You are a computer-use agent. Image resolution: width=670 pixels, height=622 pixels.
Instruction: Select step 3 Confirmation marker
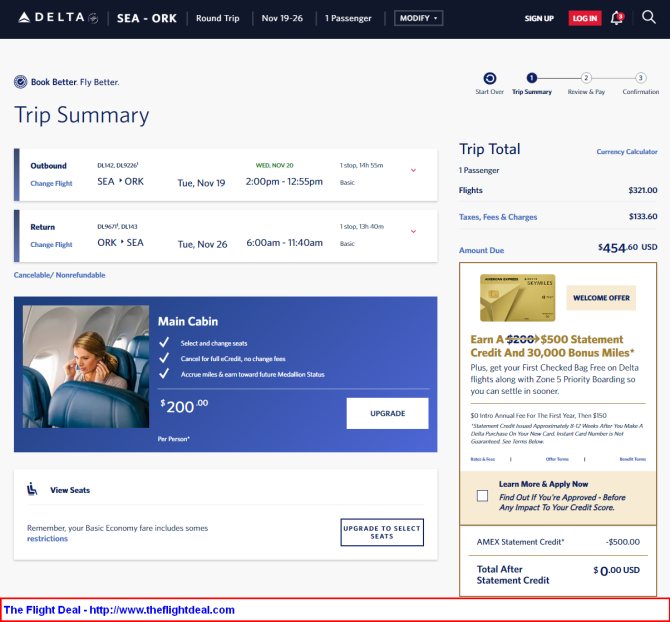click(640, 78)
